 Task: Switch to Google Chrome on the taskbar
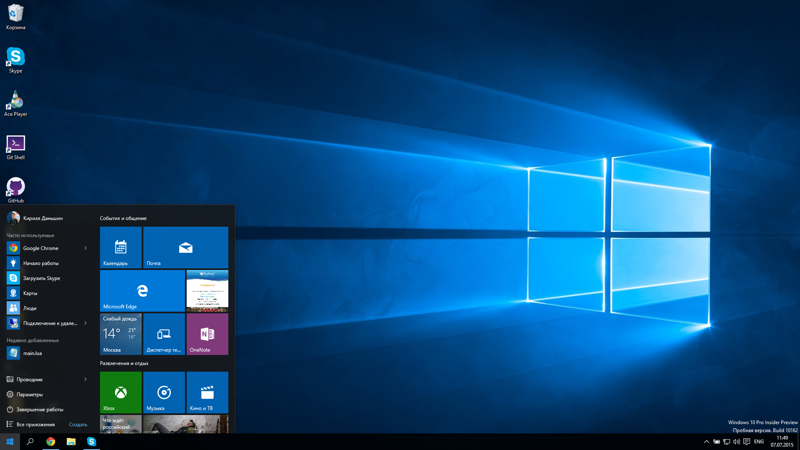[x=51, y=442]
